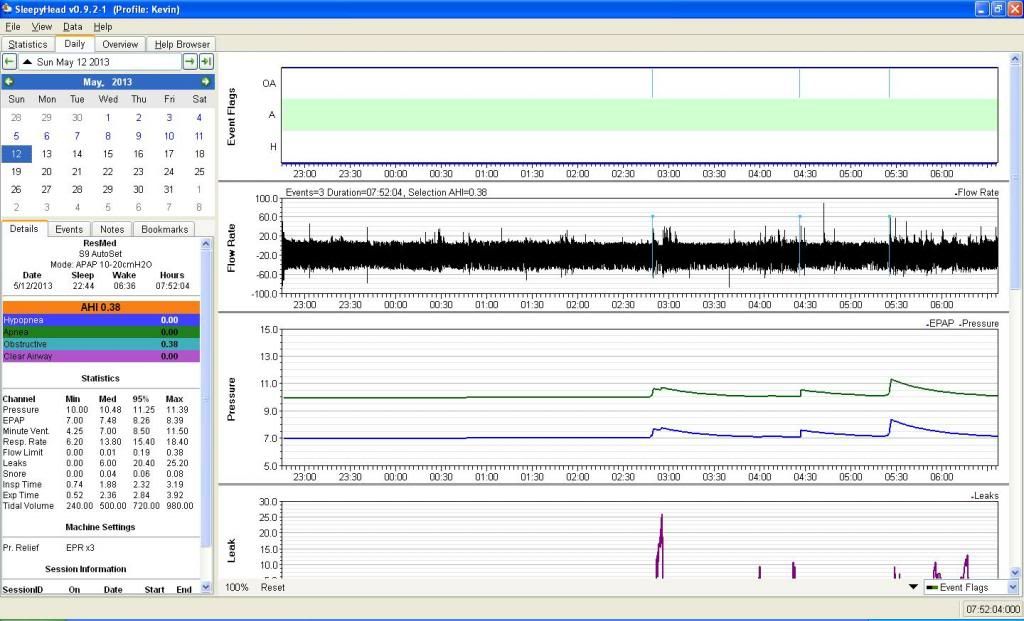
Task: Click the 'Tidal Volume' statistics row label
Action: pyautogui.click(x=28, y=505)
